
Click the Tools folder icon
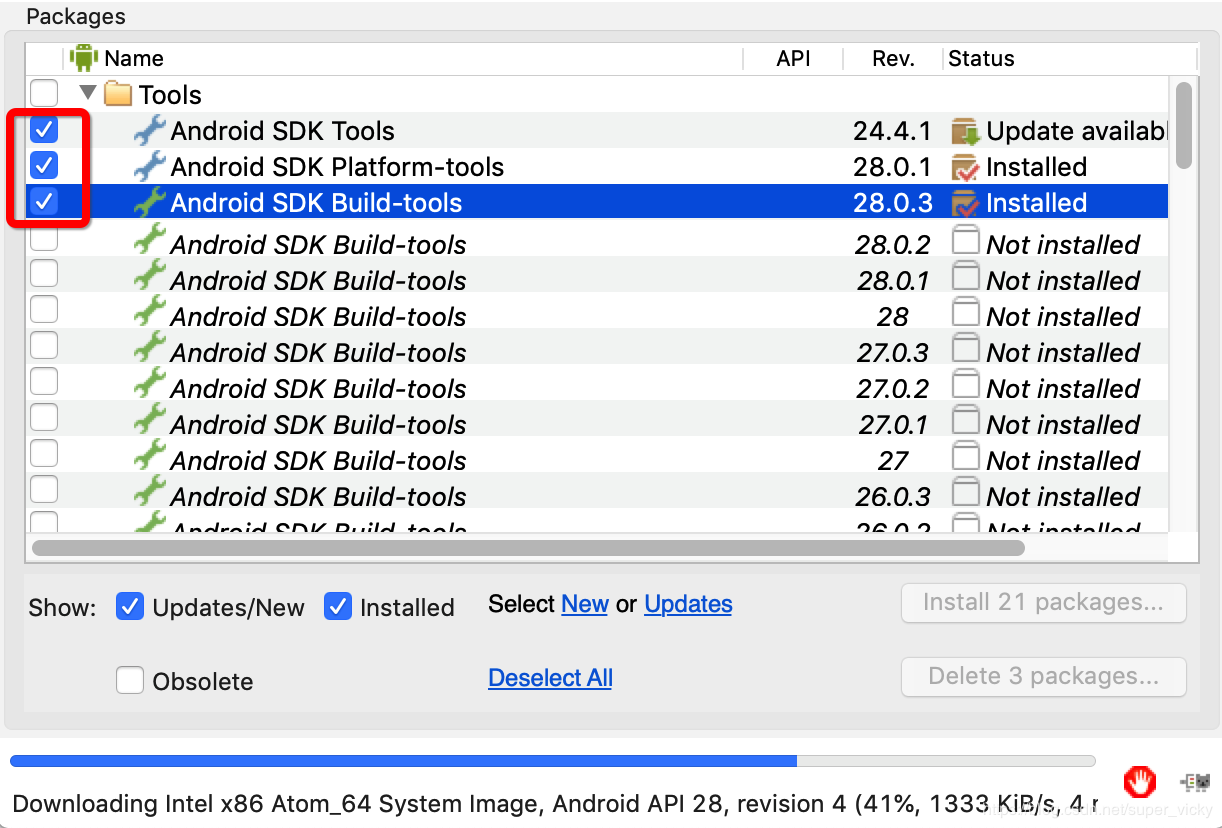coord(118,94)
